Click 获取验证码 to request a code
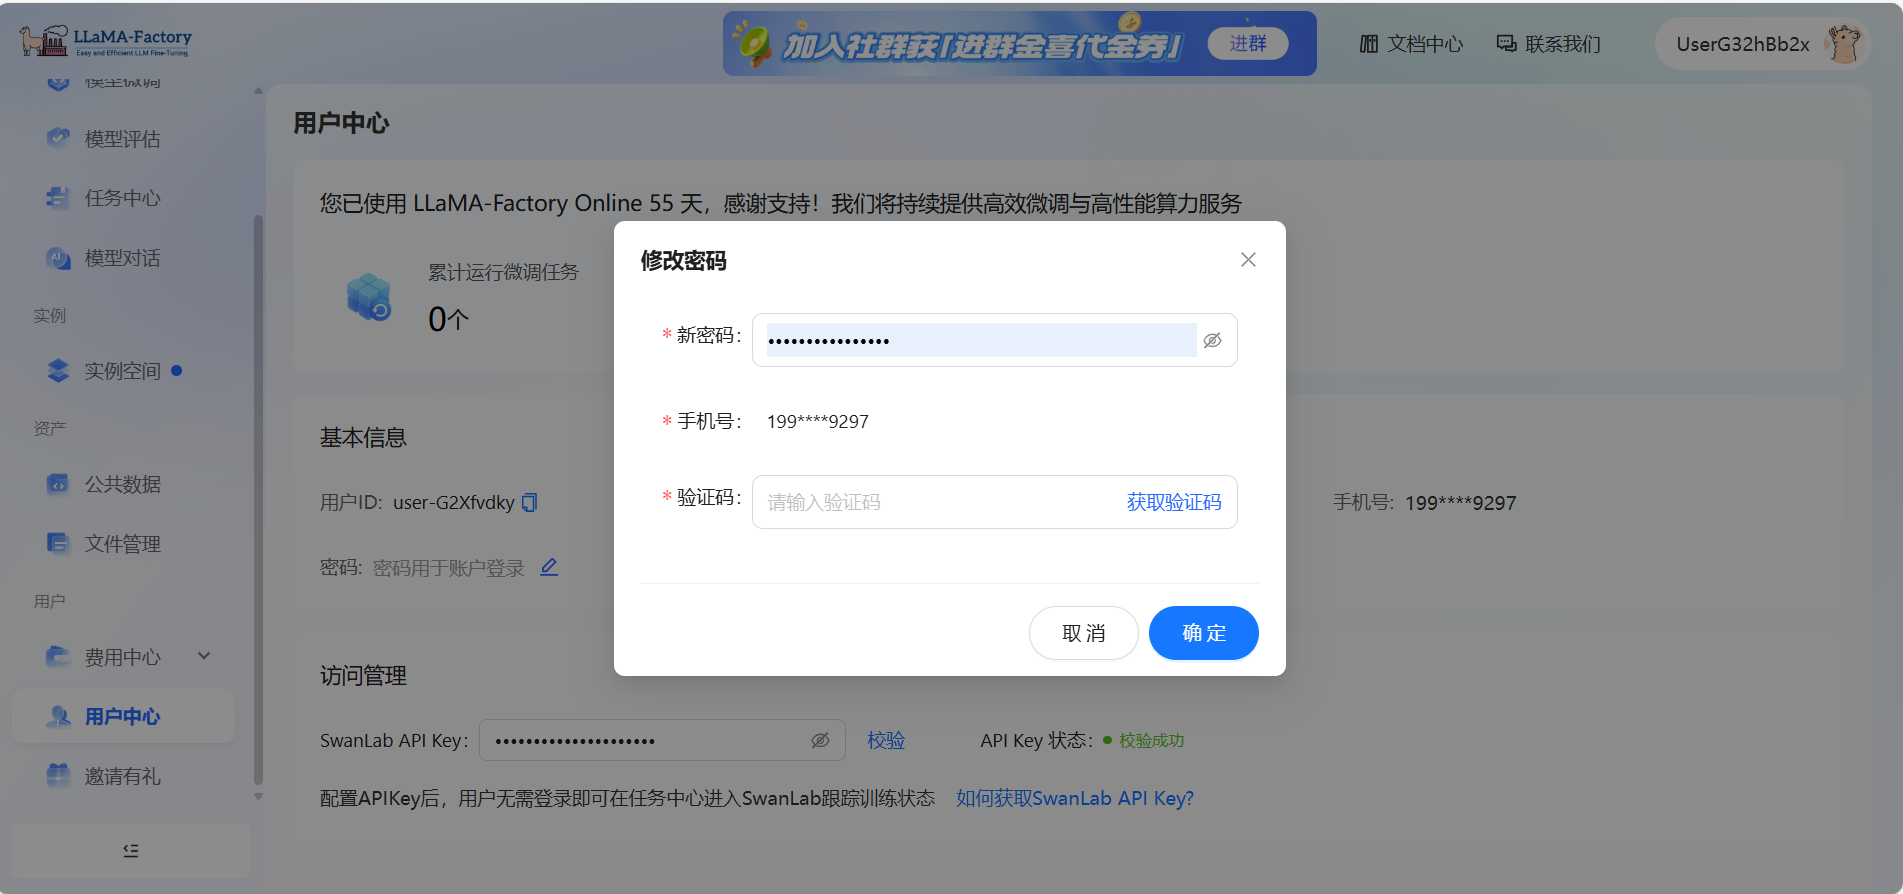1903x894 pixels. (1174, 502)
